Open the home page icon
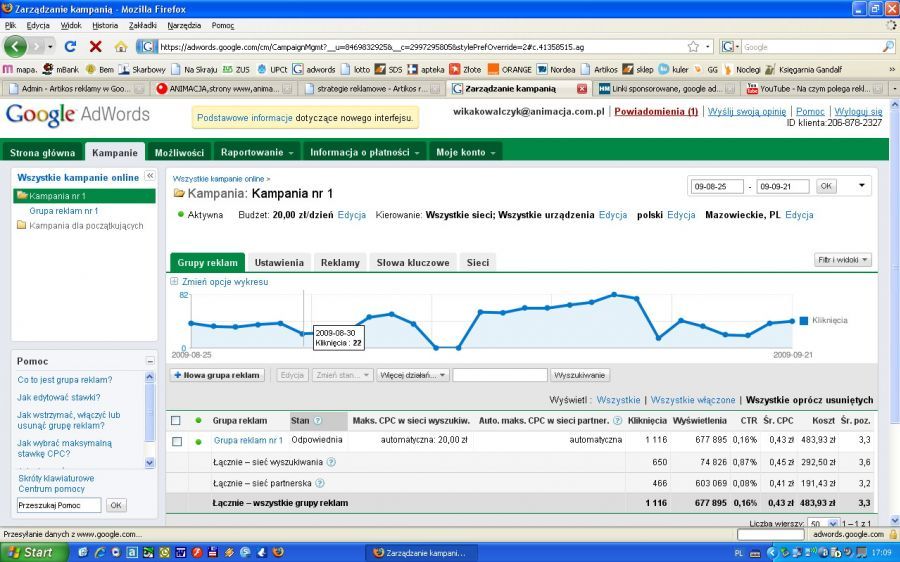 click(x=121, y=46)
